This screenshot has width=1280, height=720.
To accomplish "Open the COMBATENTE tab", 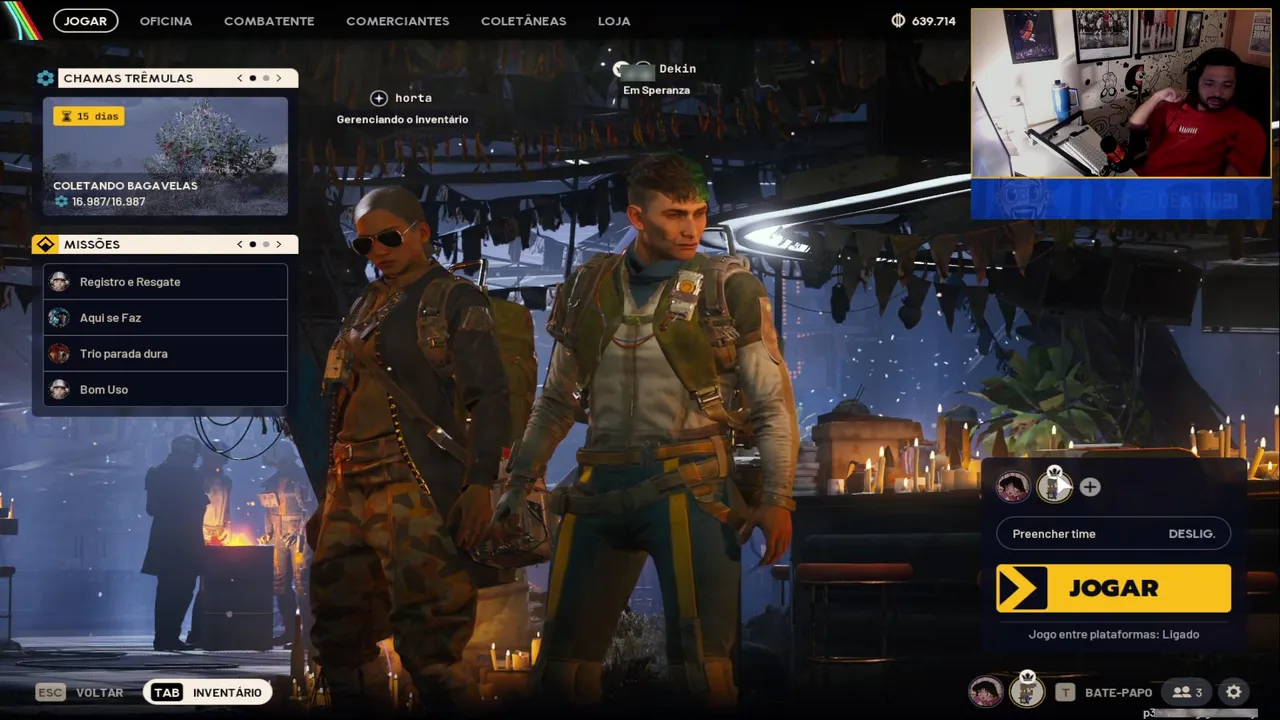I will coord(269,20).
